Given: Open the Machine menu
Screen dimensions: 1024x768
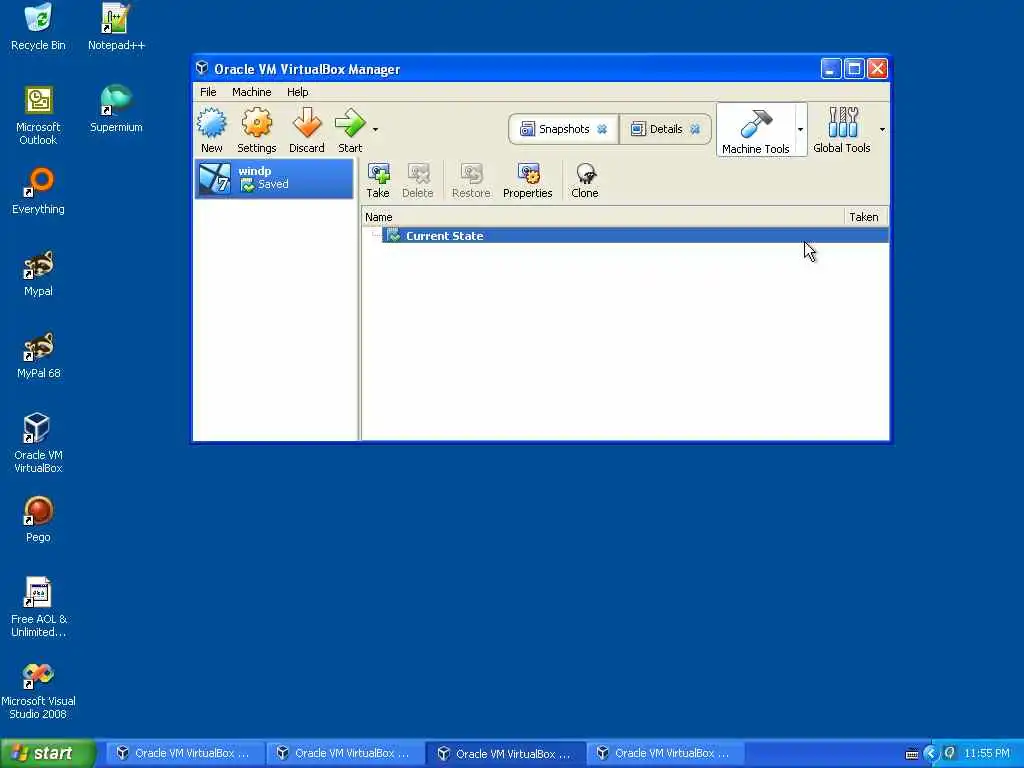Looking at the screenshot, I should tap(251, 92).
